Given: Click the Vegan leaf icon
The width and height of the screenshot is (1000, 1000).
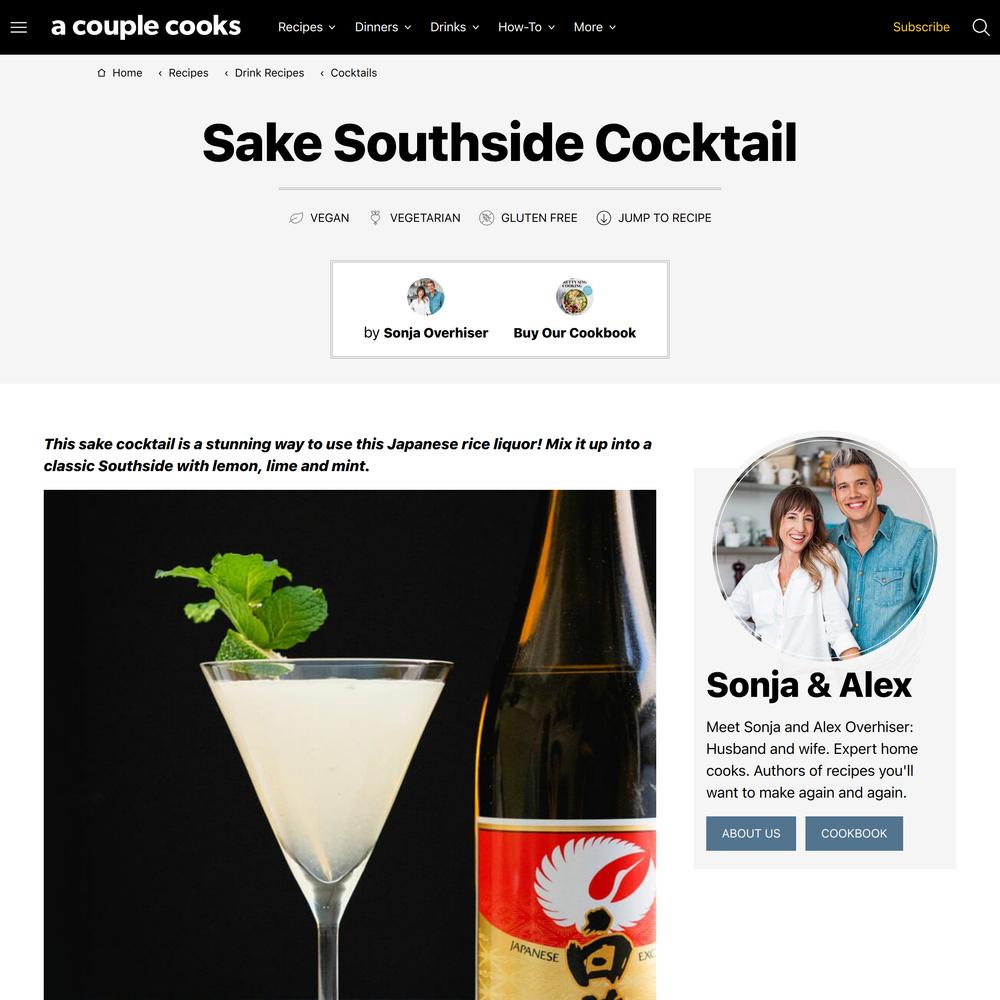Looking at the screenshot, I should point(296,218).
